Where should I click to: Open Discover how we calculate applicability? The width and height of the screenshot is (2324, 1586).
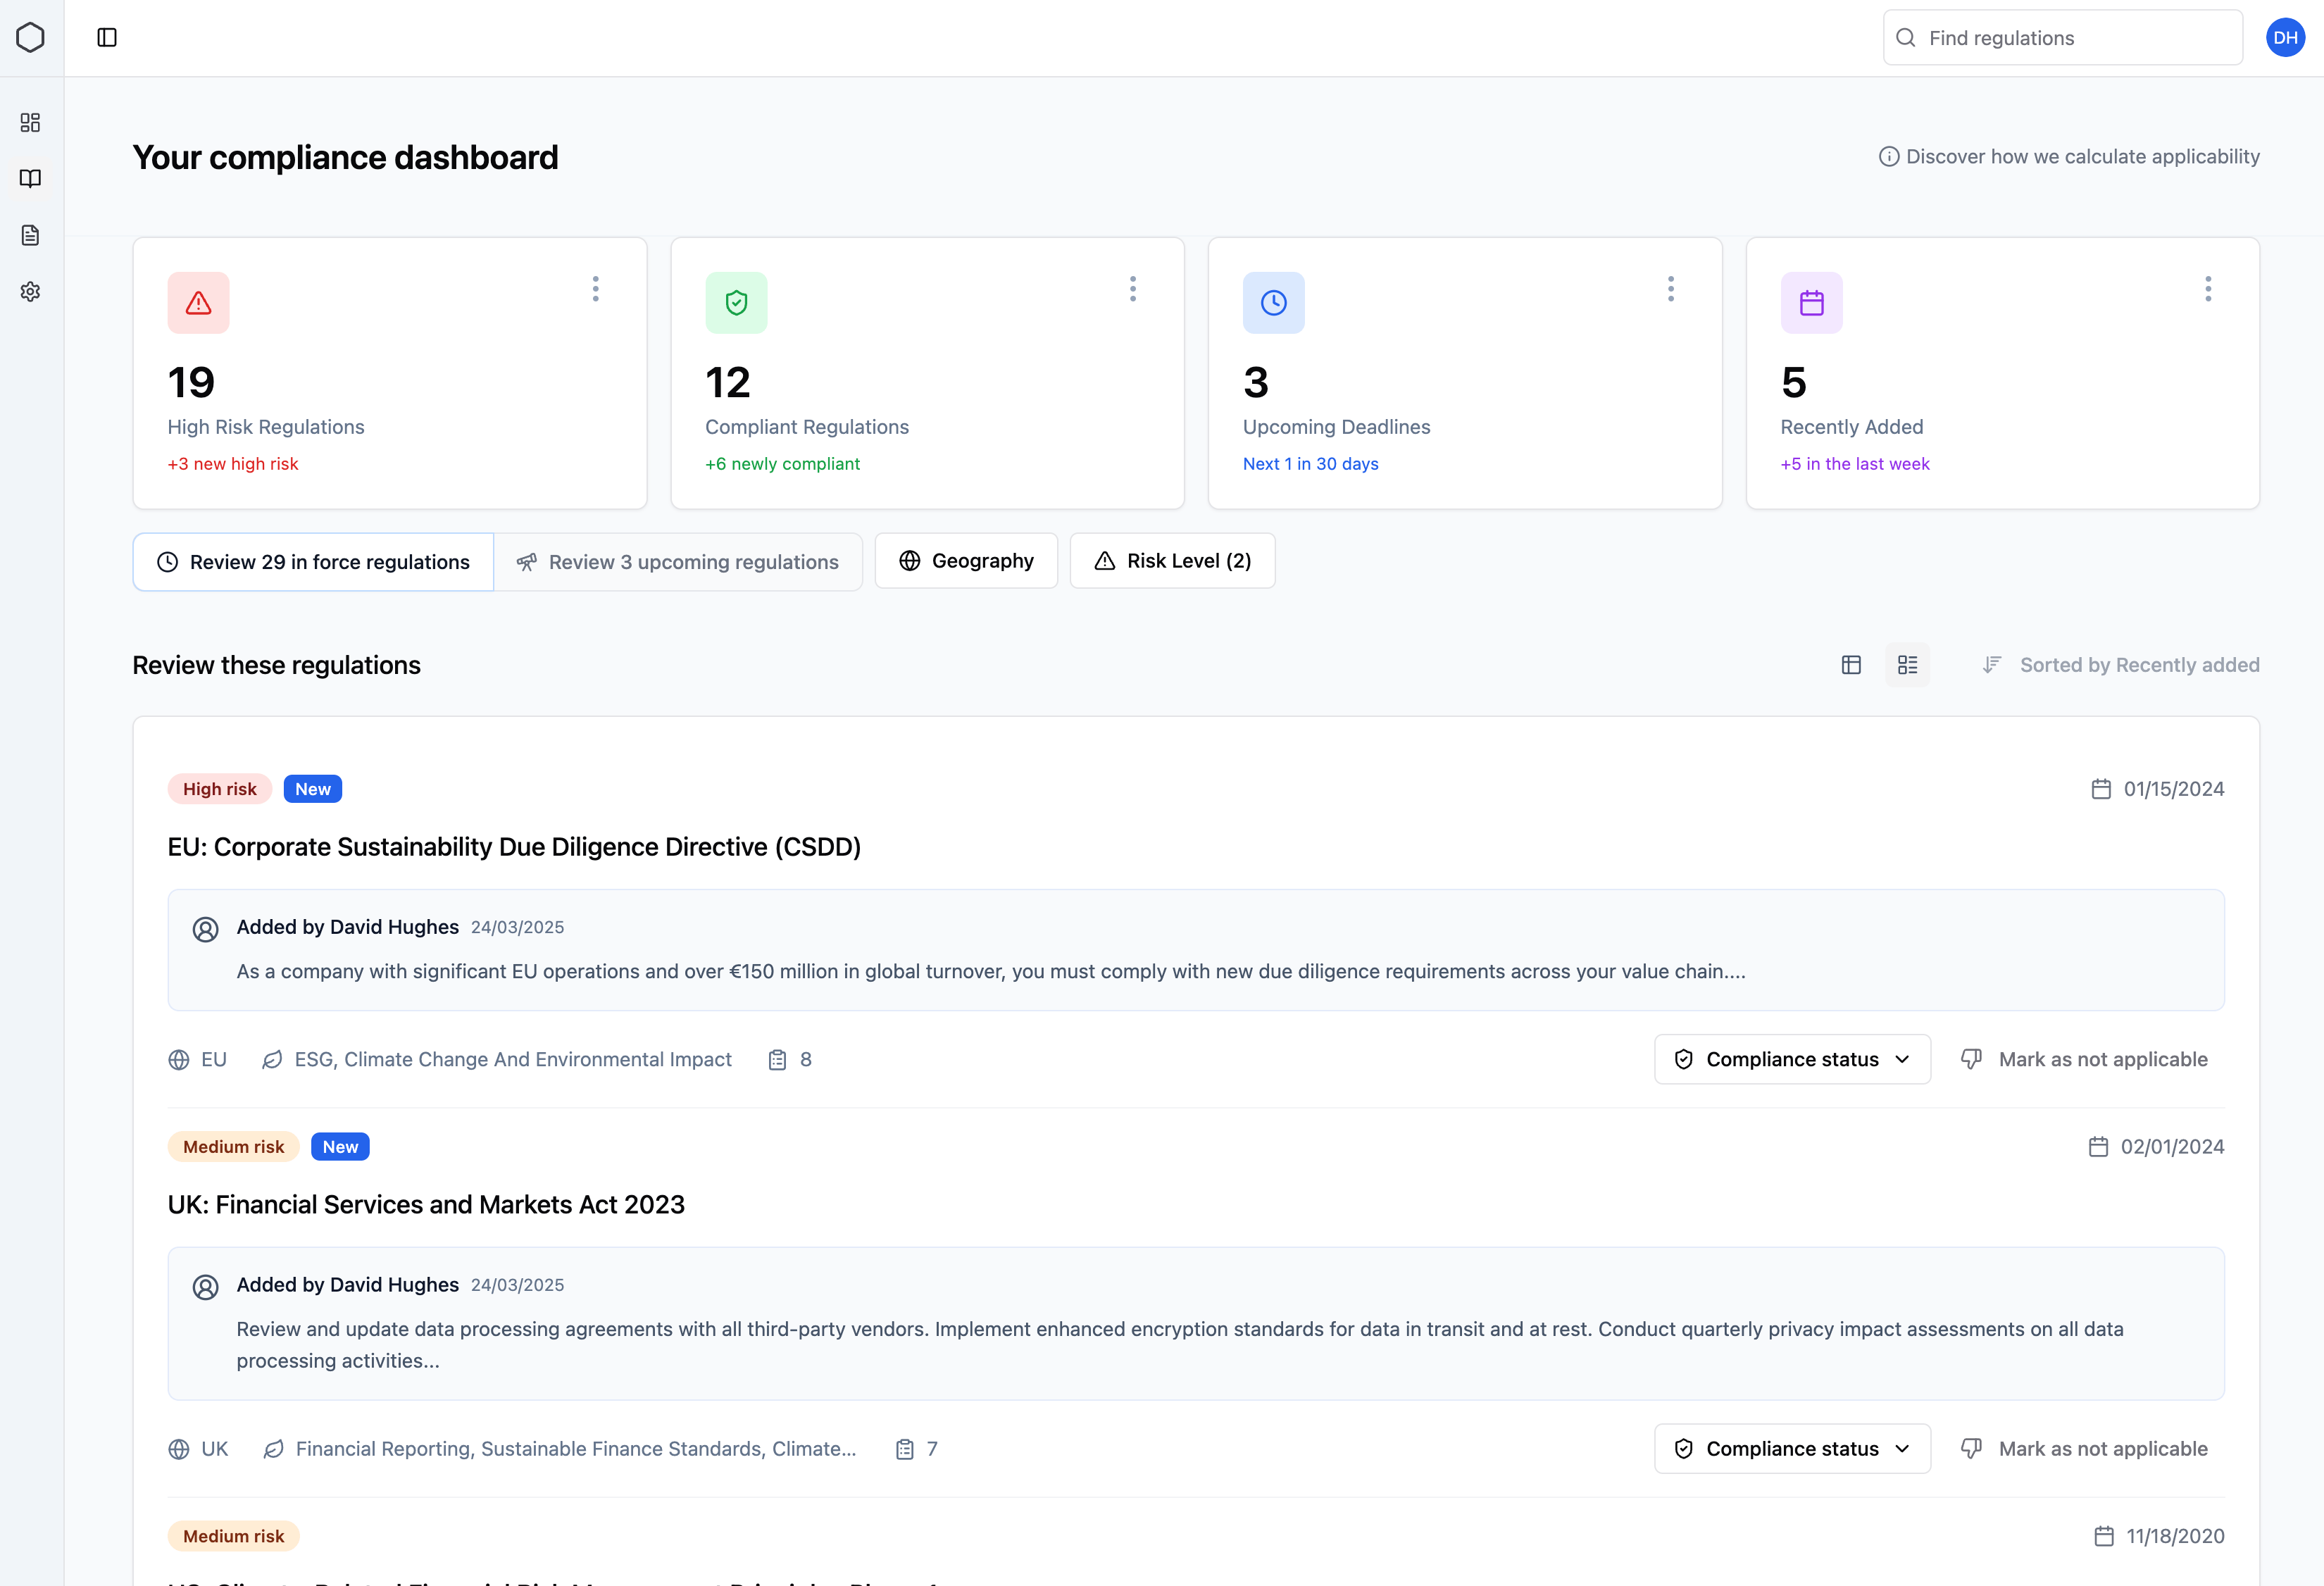2068,156
